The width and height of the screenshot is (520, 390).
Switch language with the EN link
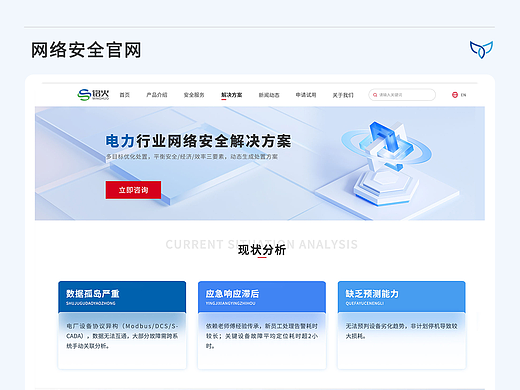[x=463, y=95]
